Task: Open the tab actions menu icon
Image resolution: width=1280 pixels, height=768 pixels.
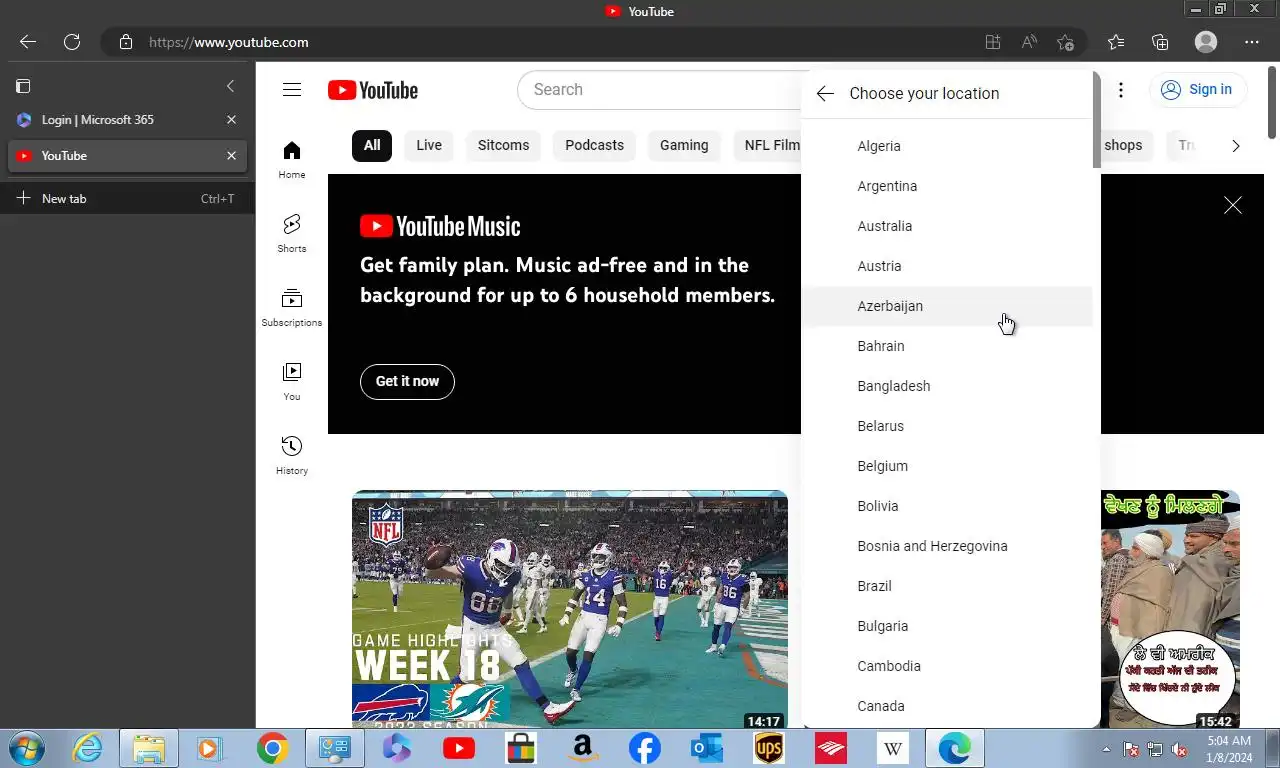Action: coord(24,86)
